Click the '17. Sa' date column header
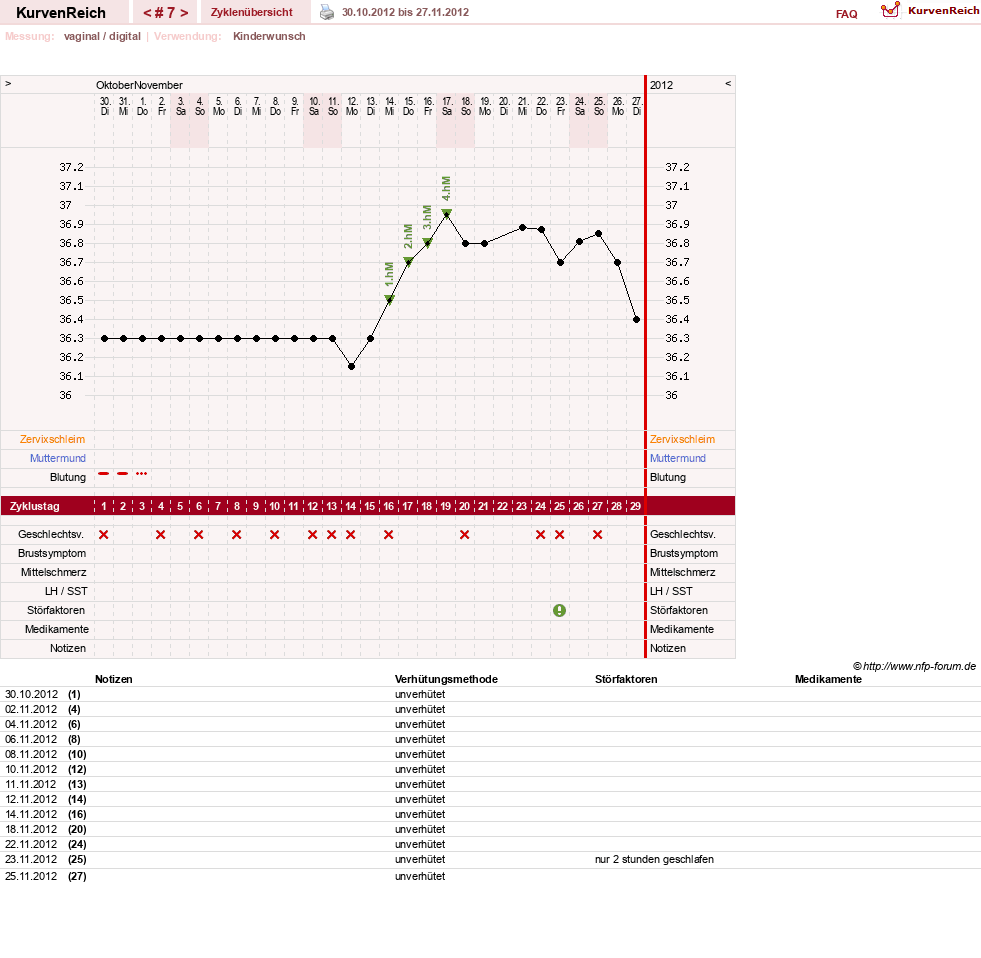981x958 pixels. tap(447, 106)
